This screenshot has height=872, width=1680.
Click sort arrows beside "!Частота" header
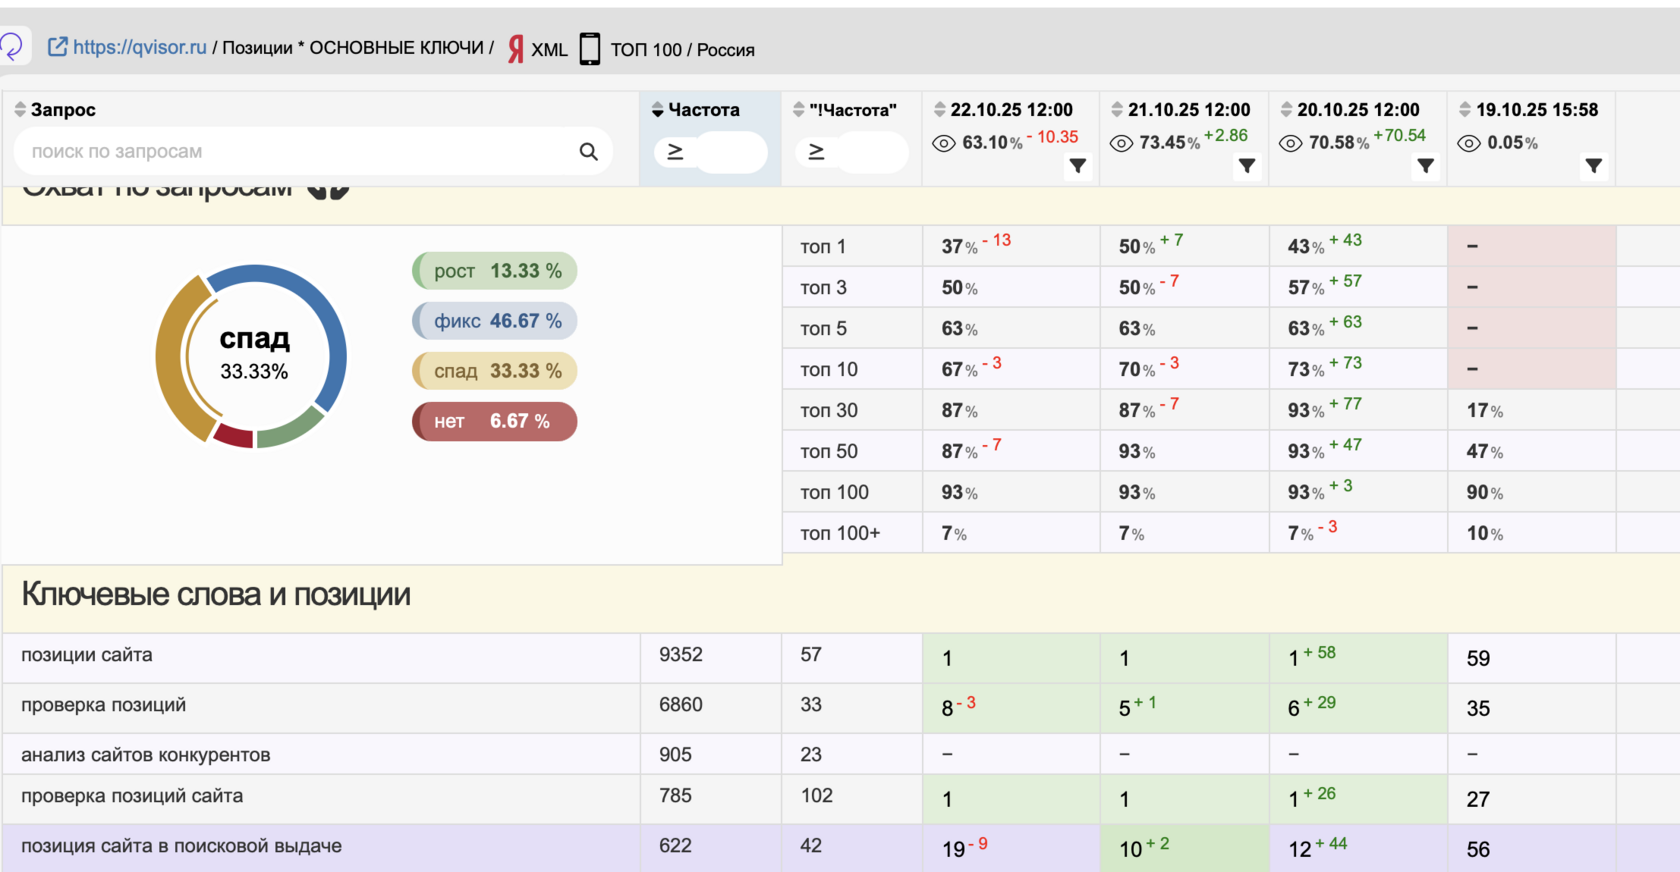(x=799, y=110)
